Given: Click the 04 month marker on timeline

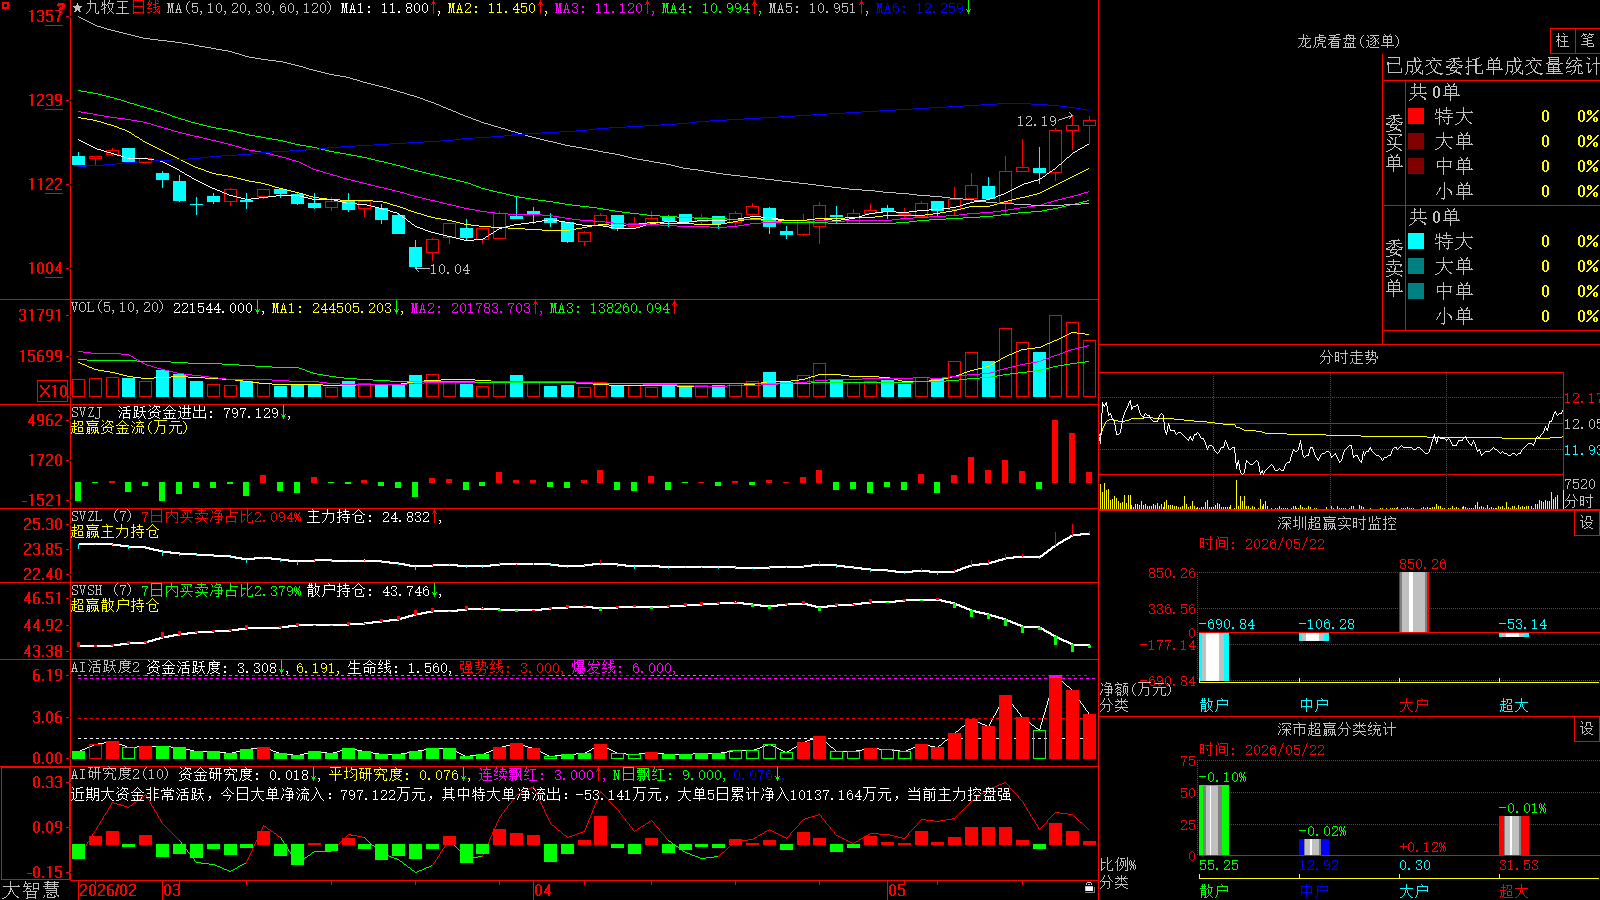Looking at the screenshot, I should pos(542,890).
